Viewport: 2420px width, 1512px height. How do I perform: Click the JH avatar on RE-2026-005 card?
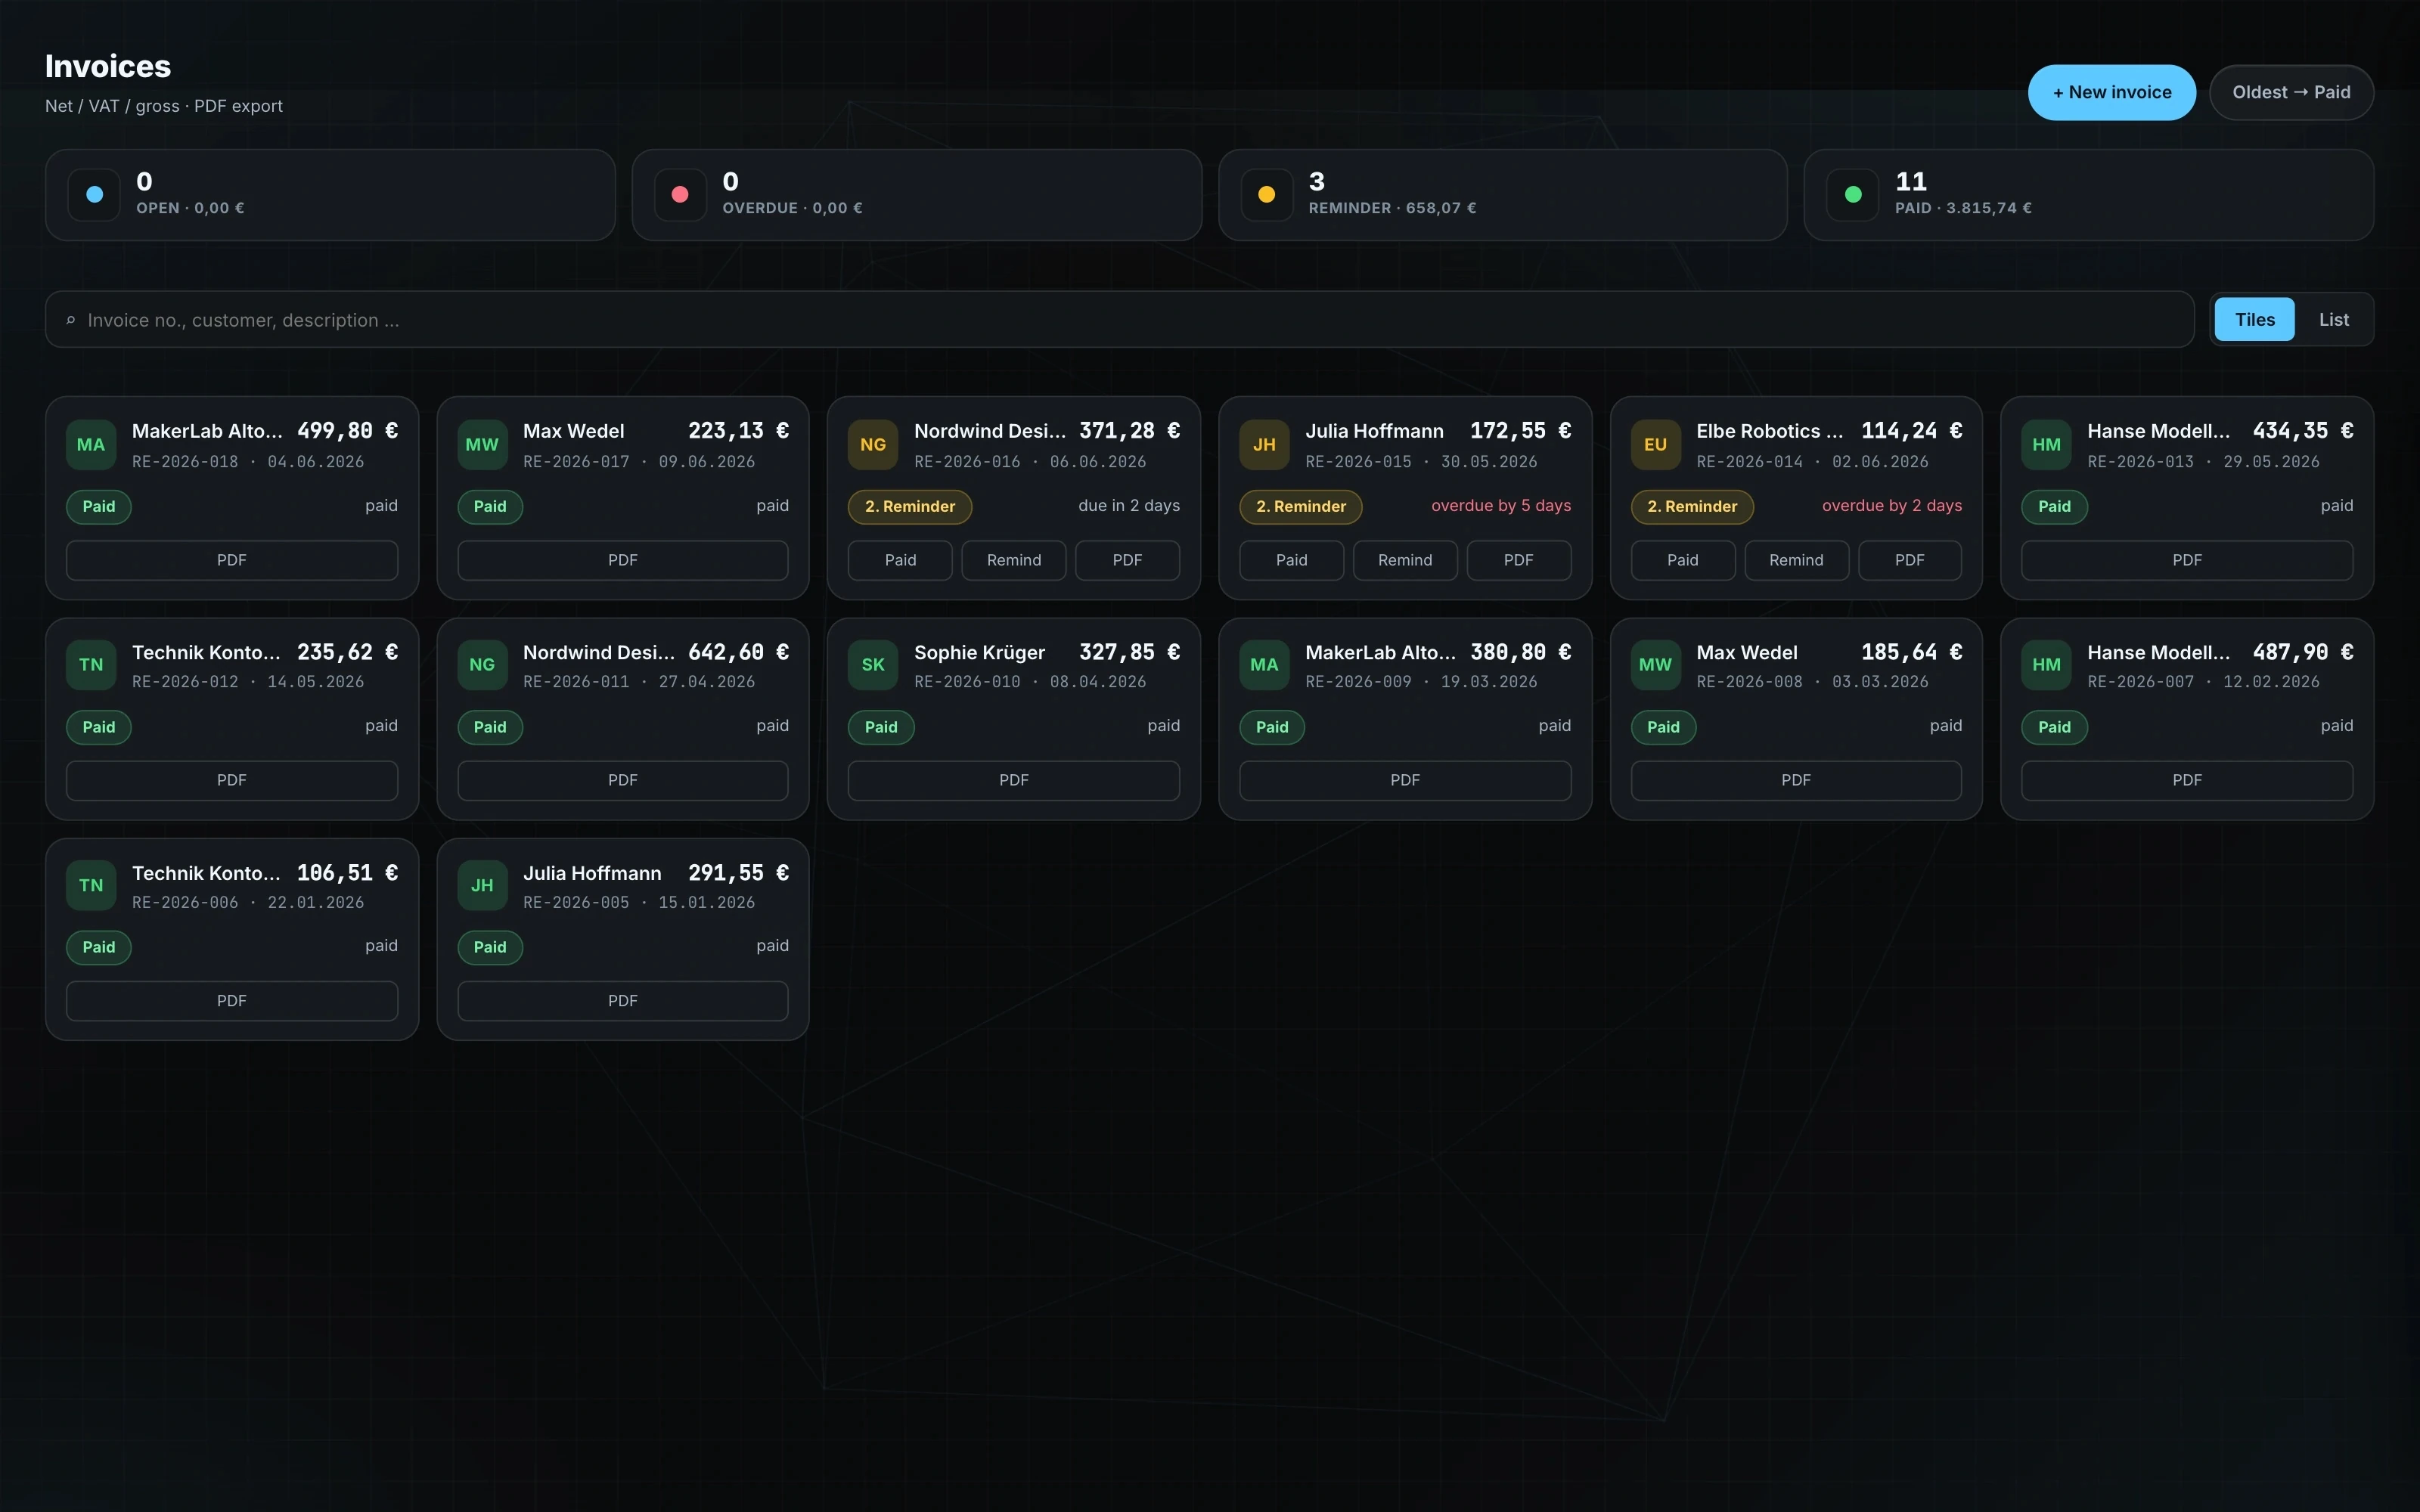click(482, 885)
